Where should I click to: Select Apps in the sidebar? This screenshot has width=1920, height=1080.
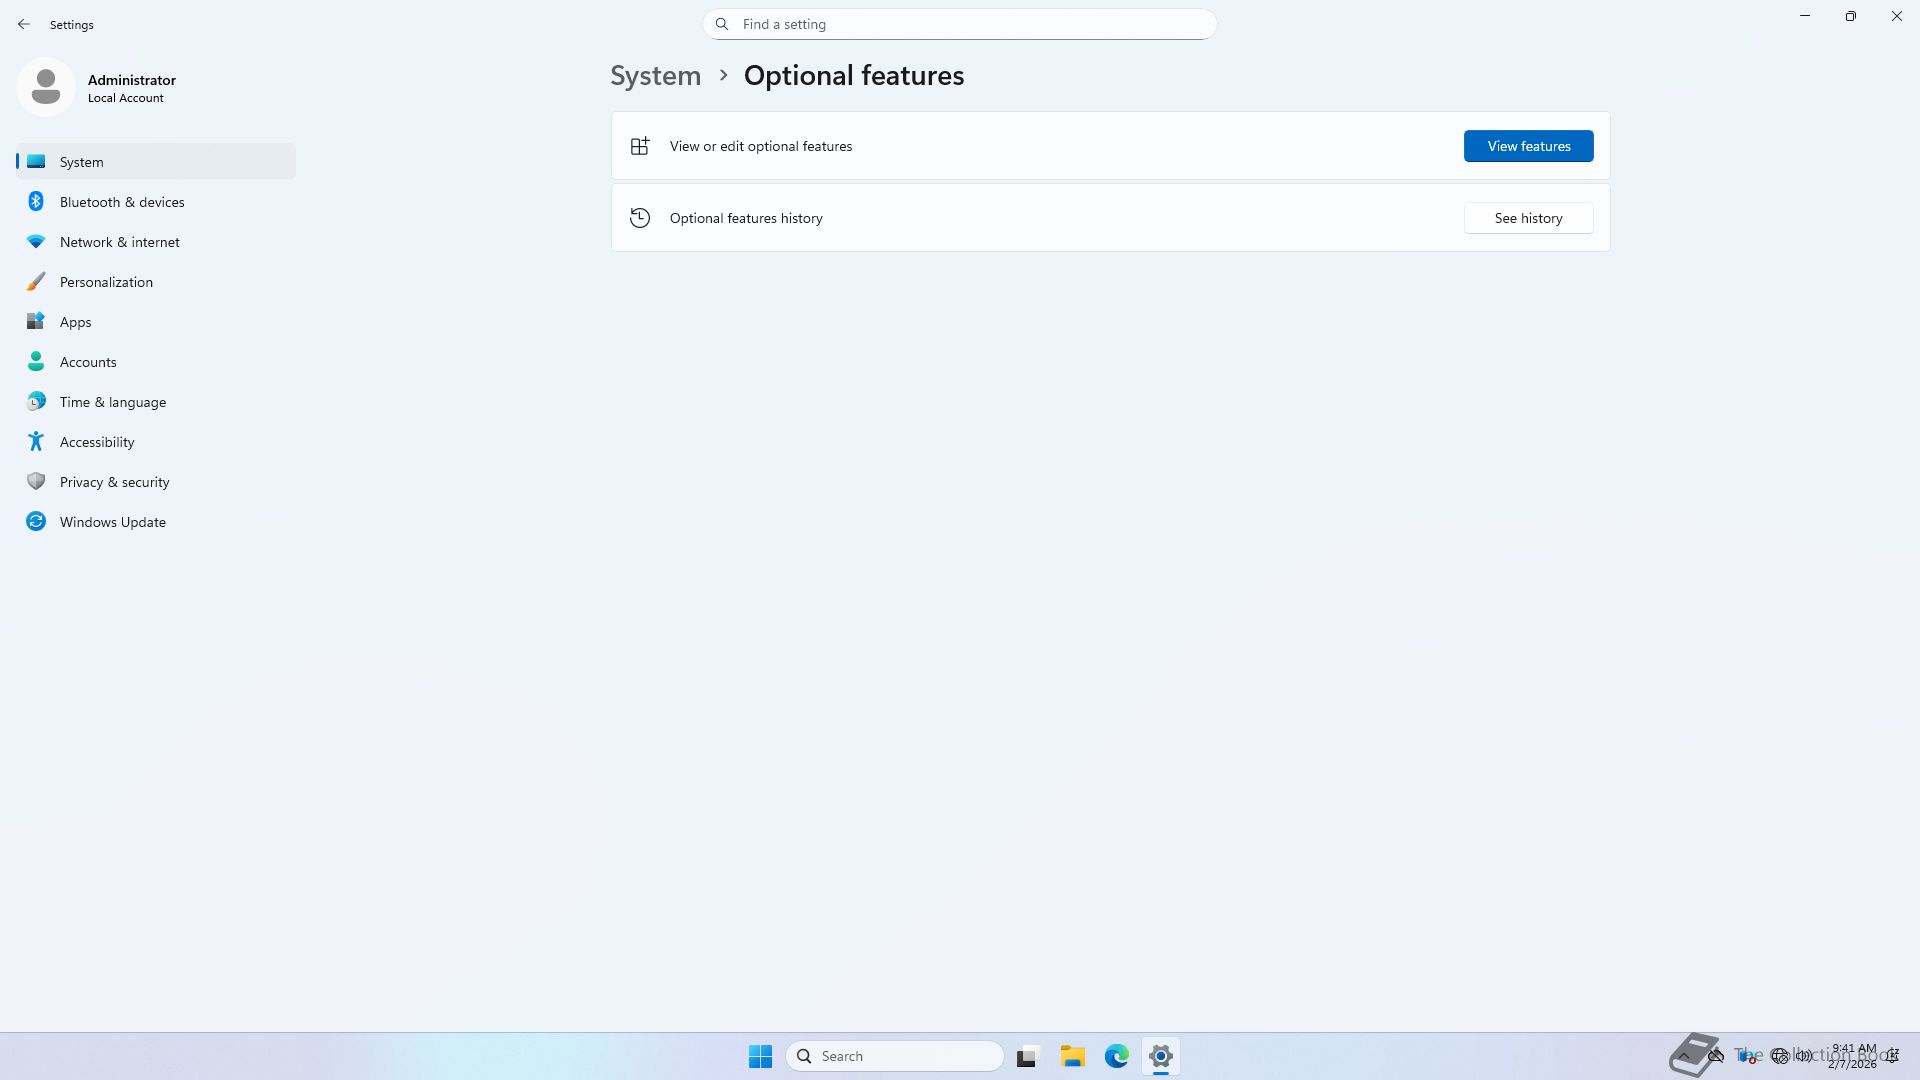tap(75, 322)
